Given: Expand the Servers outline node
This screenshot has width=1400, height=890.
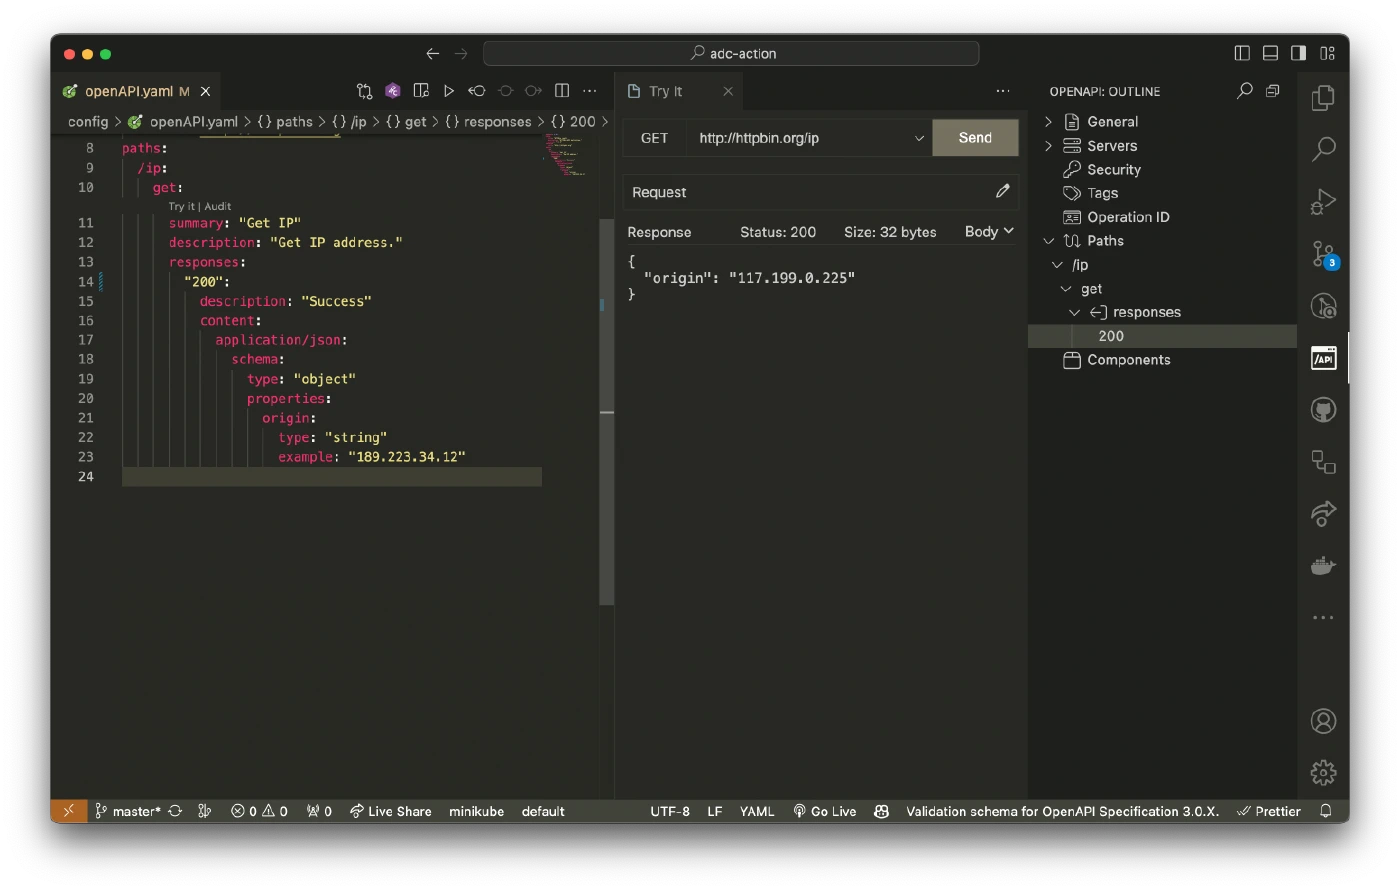Looking at the screenshot, I should coord(1048,145).
